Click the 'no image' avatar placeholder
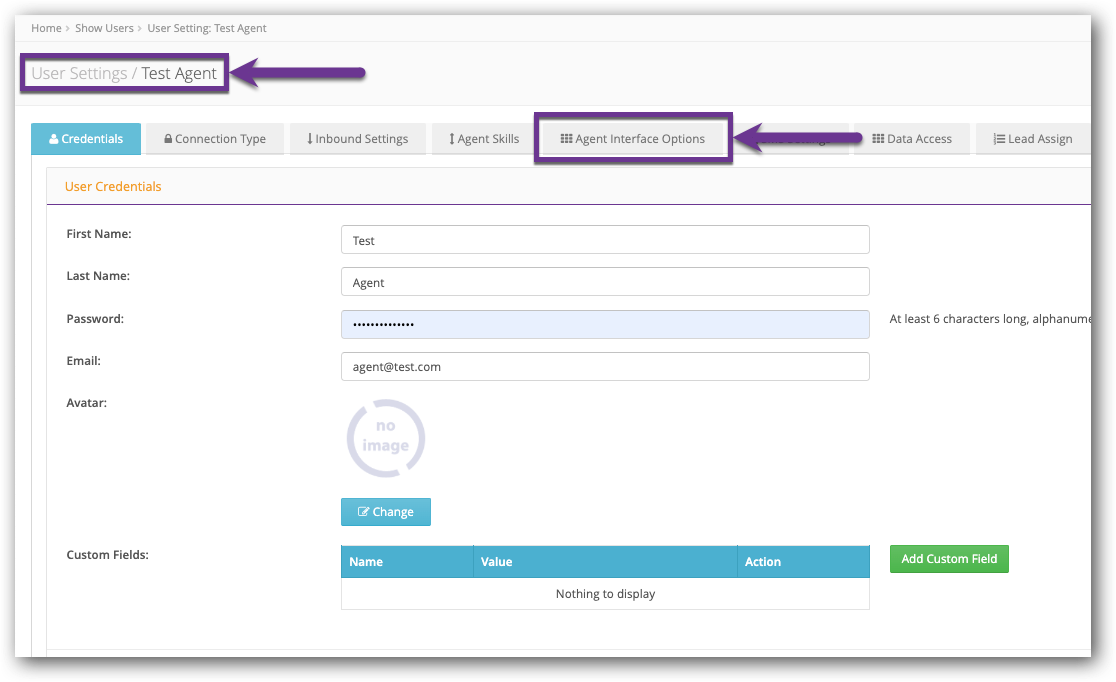Image resolution: width=1116 pixels, height=682 pixels. tap(386, 438)
